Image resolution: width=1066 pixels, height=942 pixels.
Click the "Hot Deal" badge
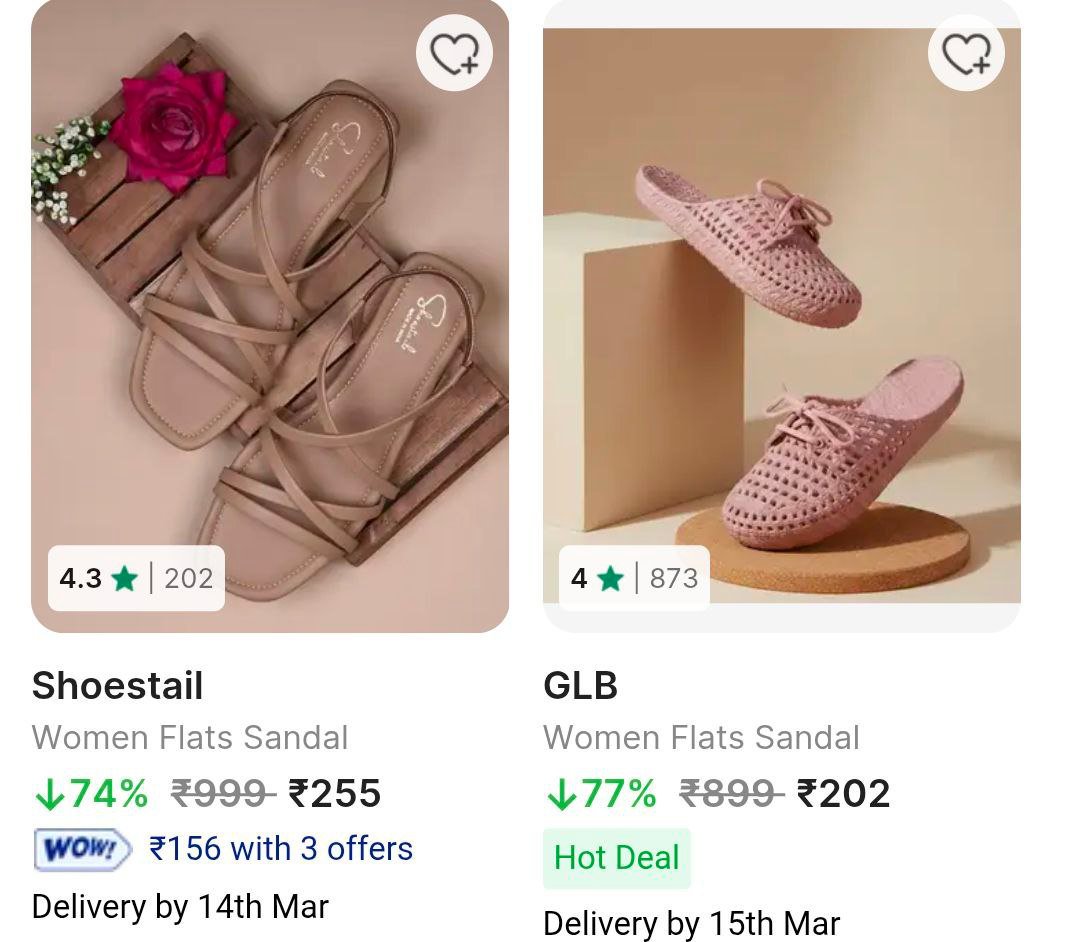(x=616, y=857)
